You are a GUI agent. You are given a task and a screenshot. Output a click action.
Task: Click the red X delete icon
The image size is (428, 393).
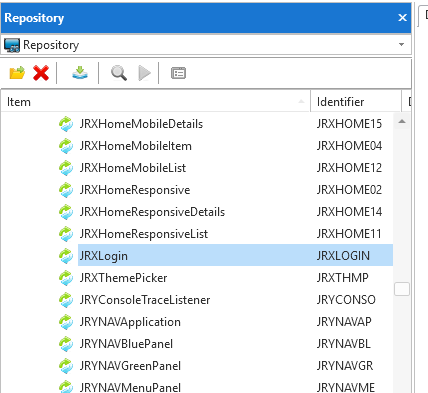point(41,73)
